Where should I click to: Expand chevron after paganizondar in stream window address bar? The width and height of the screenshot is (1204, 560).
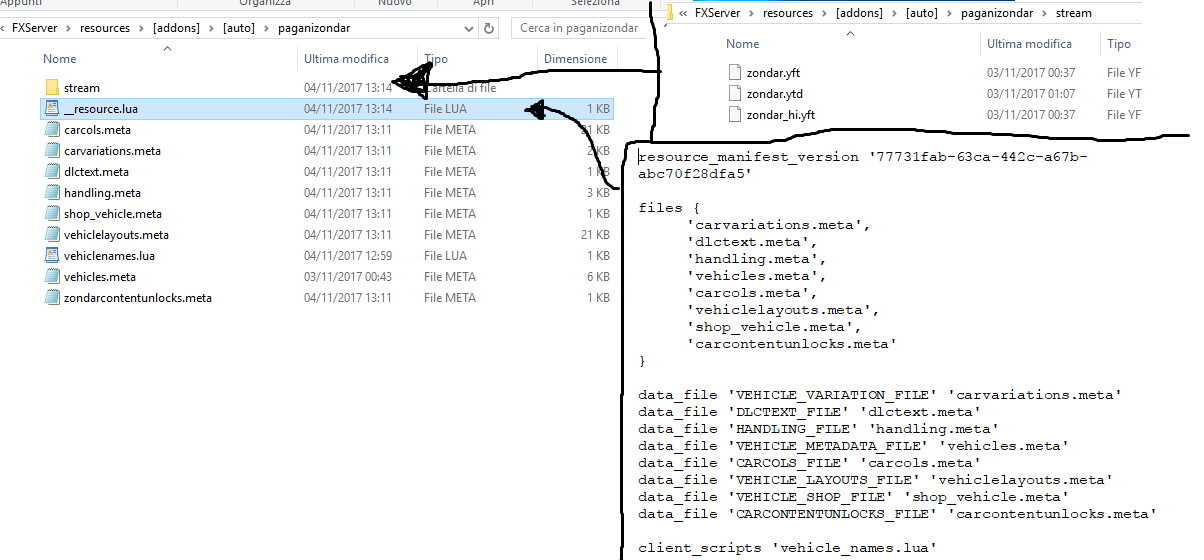pos(1046,13)
